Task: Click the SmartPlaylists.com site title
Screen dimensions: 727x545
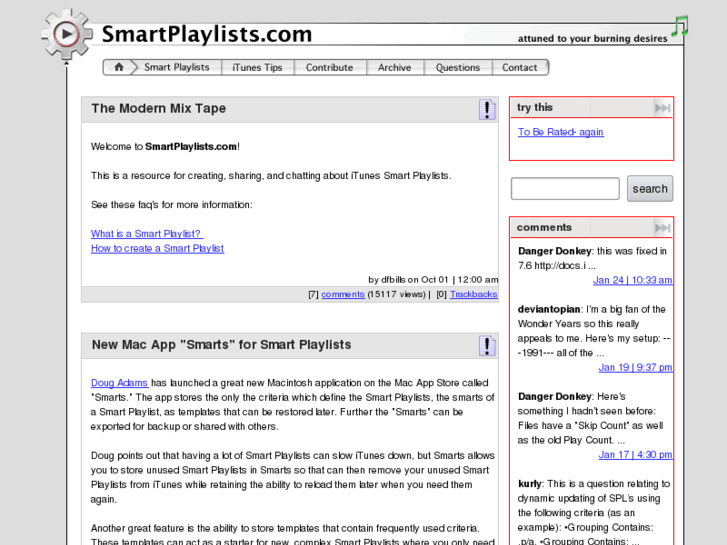Action: (x=207, y=34)
